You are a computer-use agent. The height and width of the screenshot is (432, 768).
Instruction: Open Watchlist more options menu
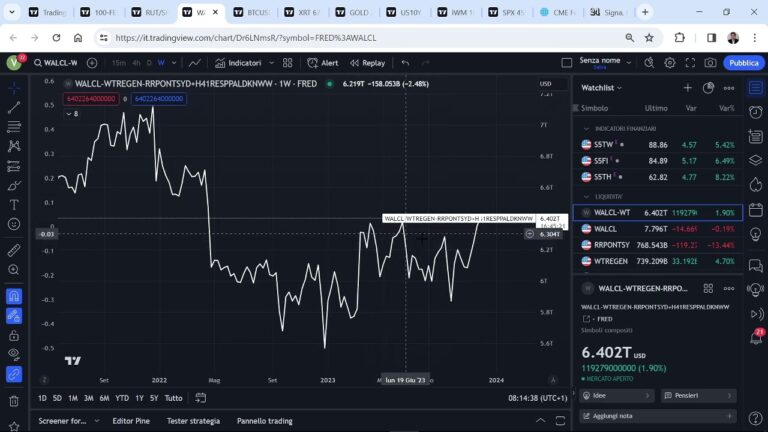(729, 88)
